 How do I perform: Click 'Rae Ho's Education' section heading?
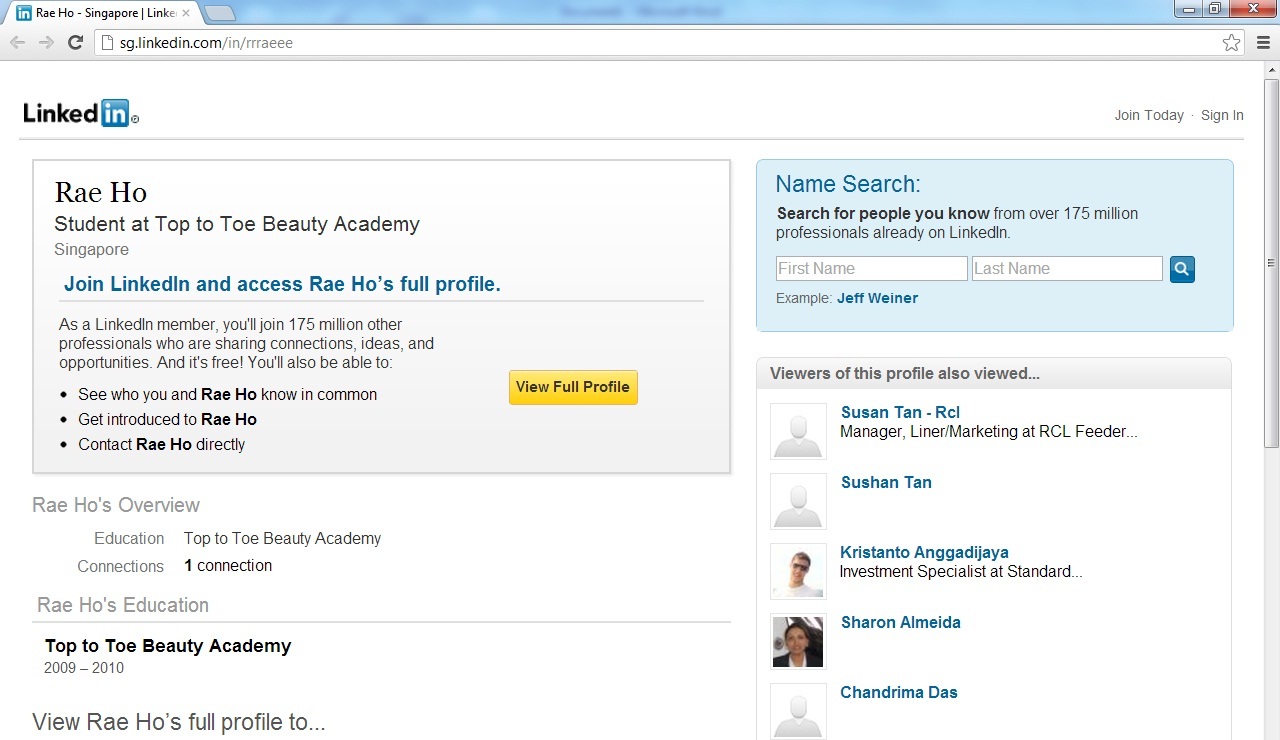coord(123,605)
